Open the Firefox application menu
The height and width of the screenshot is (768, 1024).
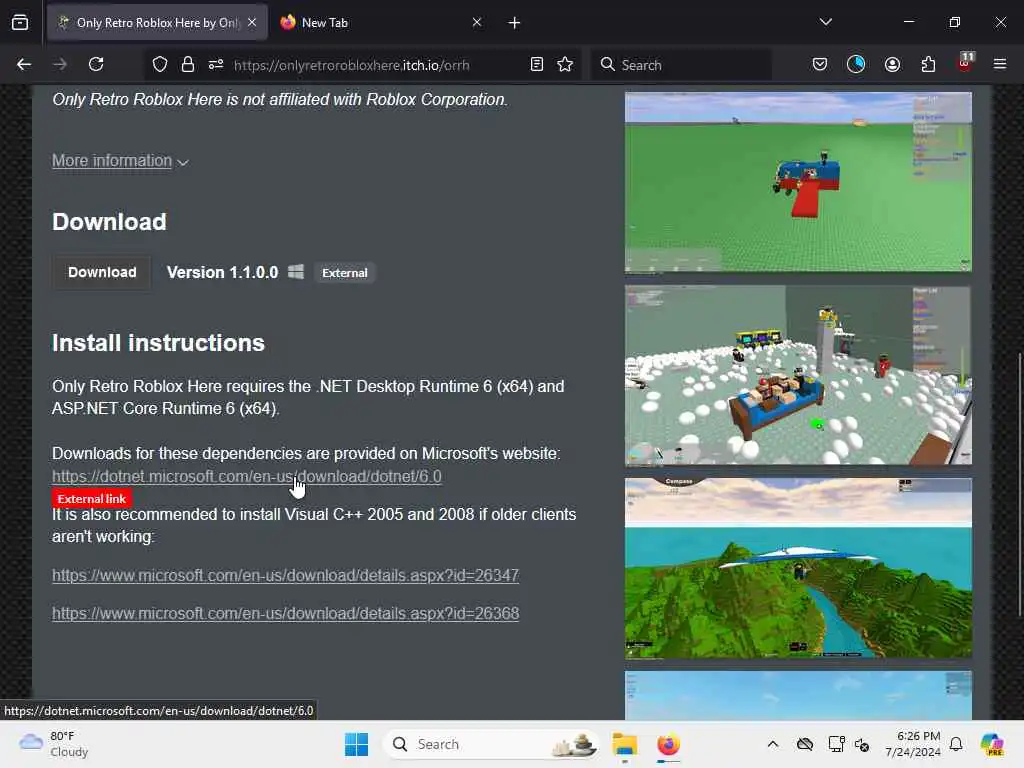1000,64
